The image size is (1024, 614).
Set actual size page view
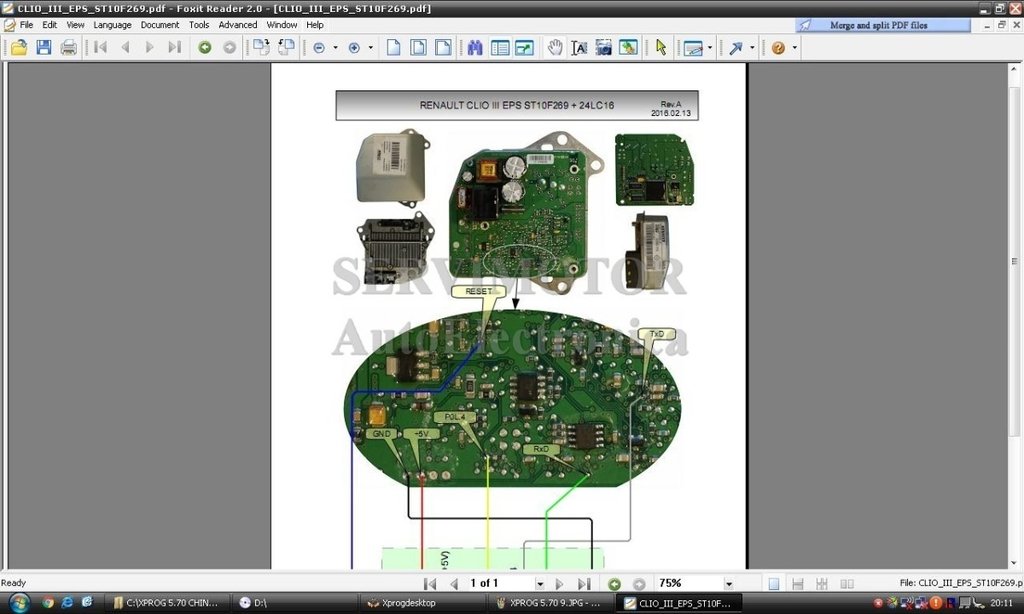[393, 48]
